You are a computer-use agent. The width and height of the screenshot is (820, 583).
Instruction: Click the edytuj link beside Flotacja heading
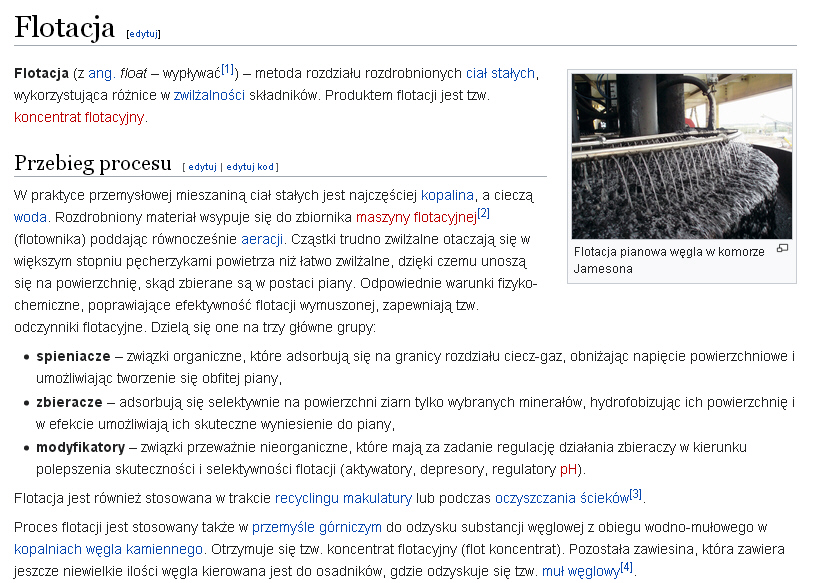(x=143, y=34)
